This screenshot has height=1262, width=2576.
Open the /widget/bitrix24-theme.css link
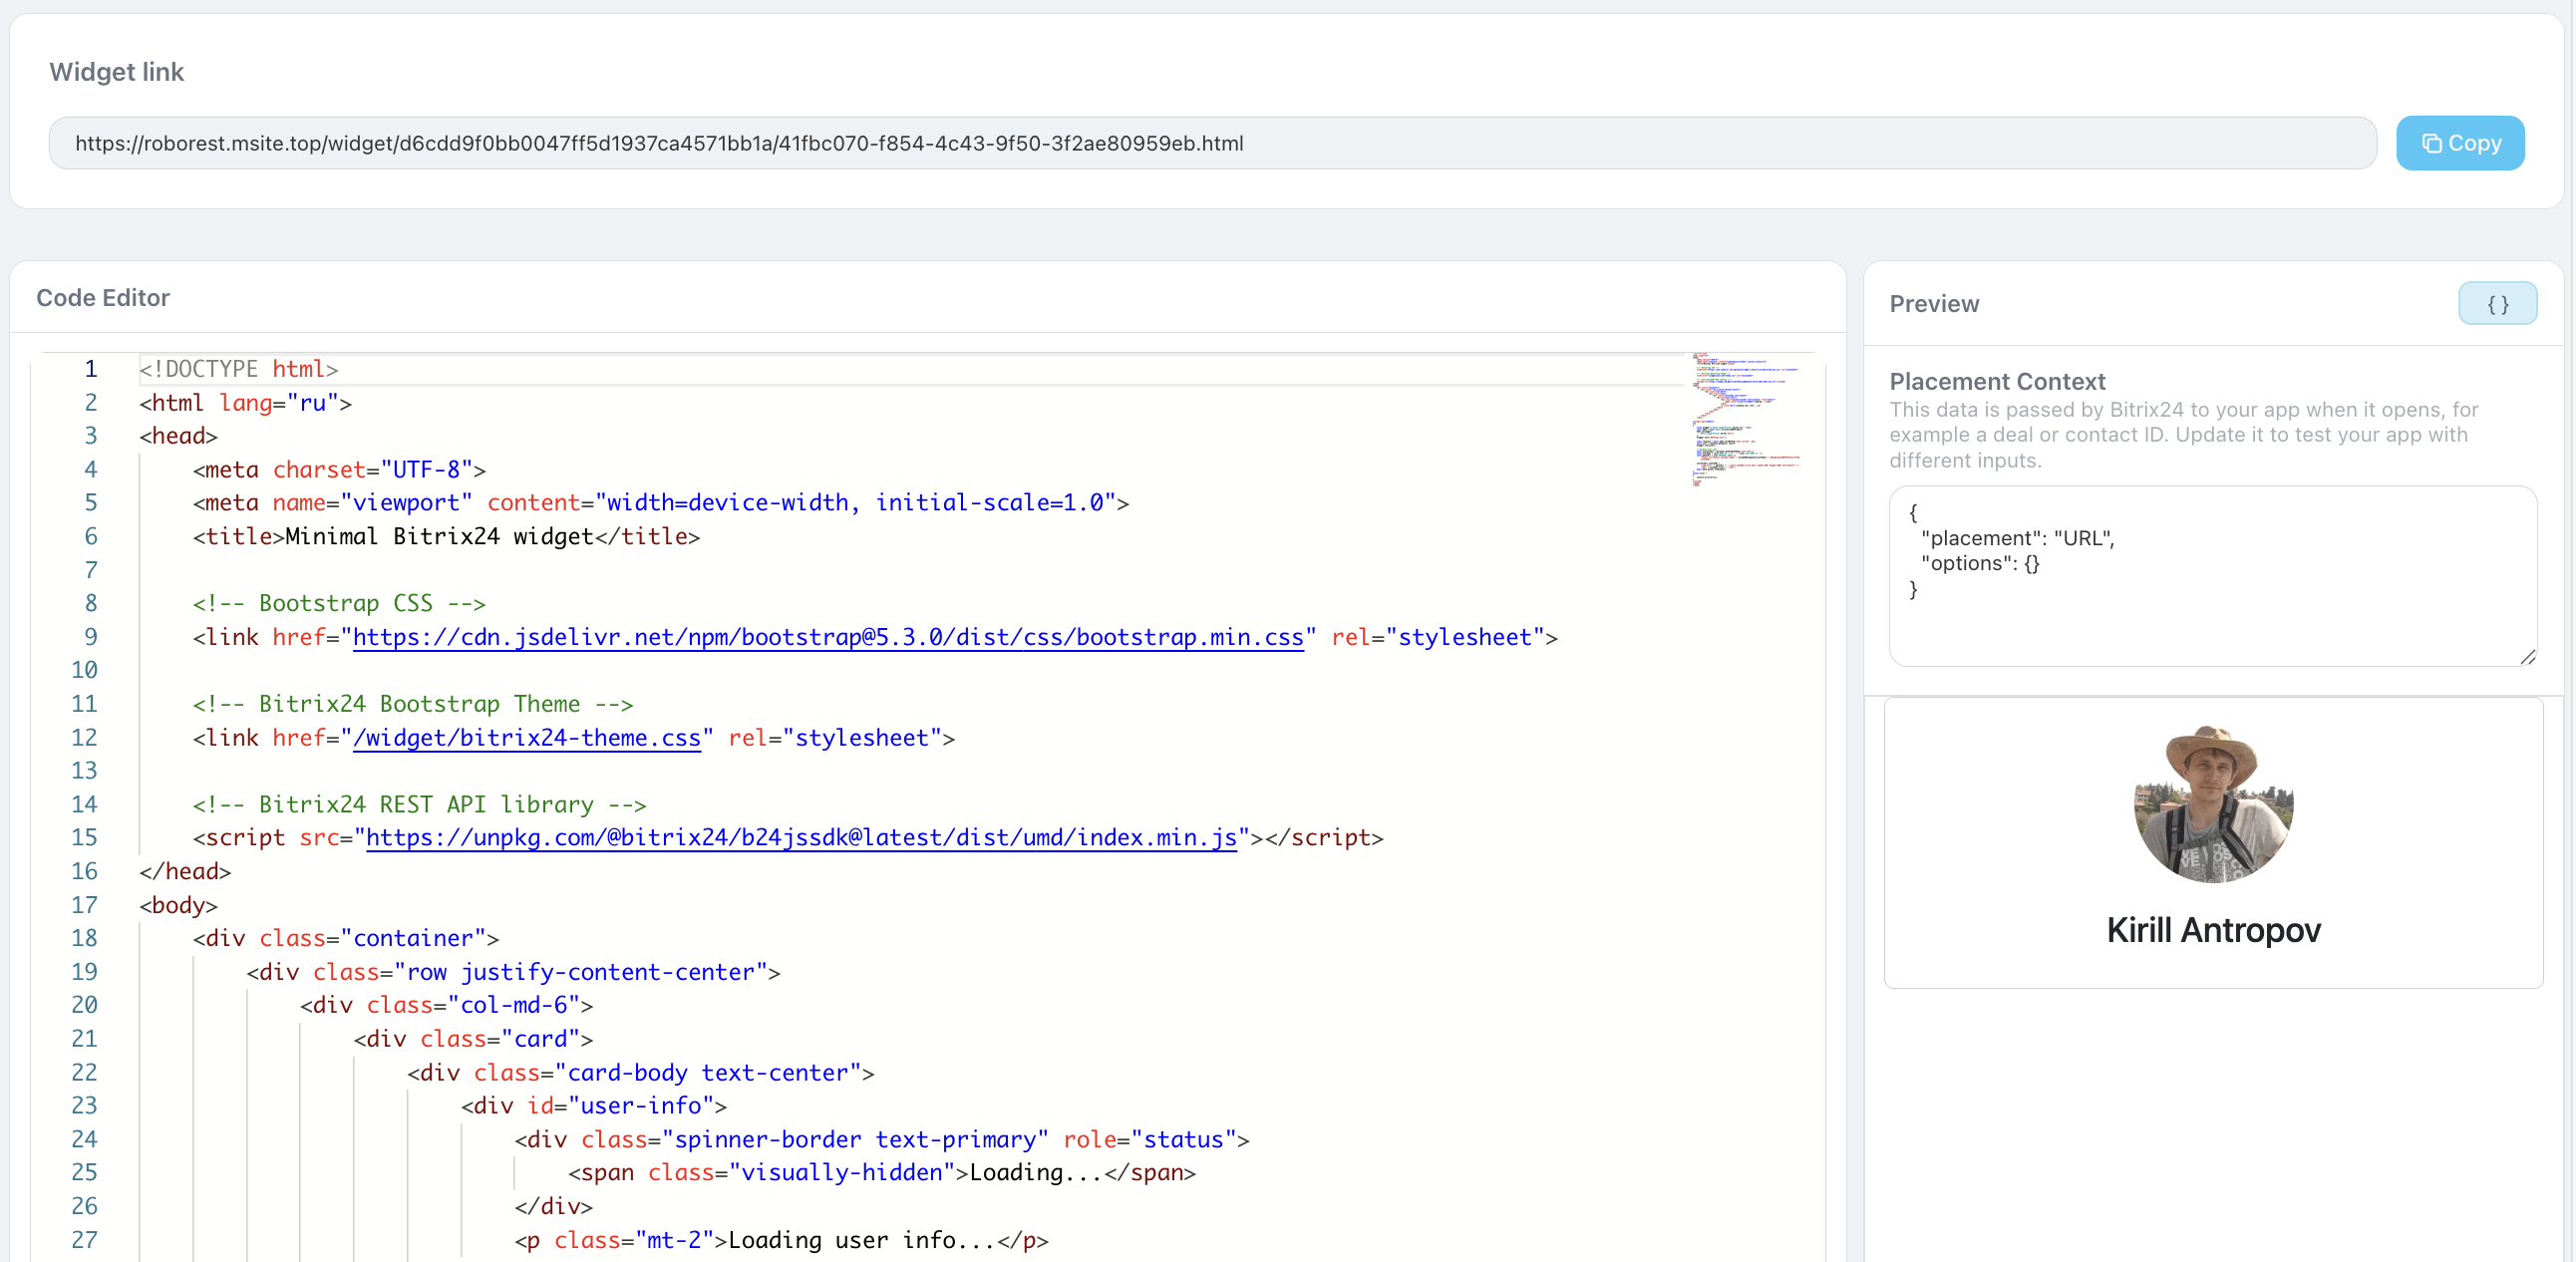526,738
